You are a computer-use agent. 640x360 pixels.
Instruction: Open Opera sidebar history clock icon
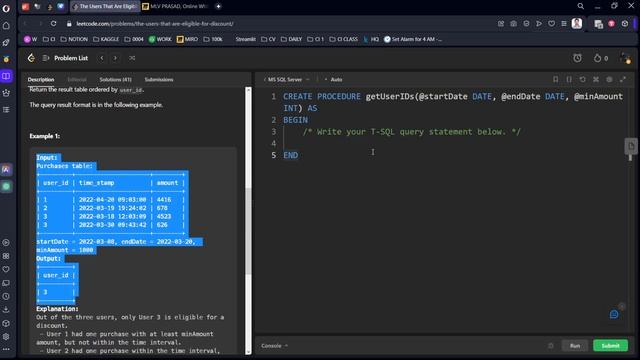[x=6, y=296]
